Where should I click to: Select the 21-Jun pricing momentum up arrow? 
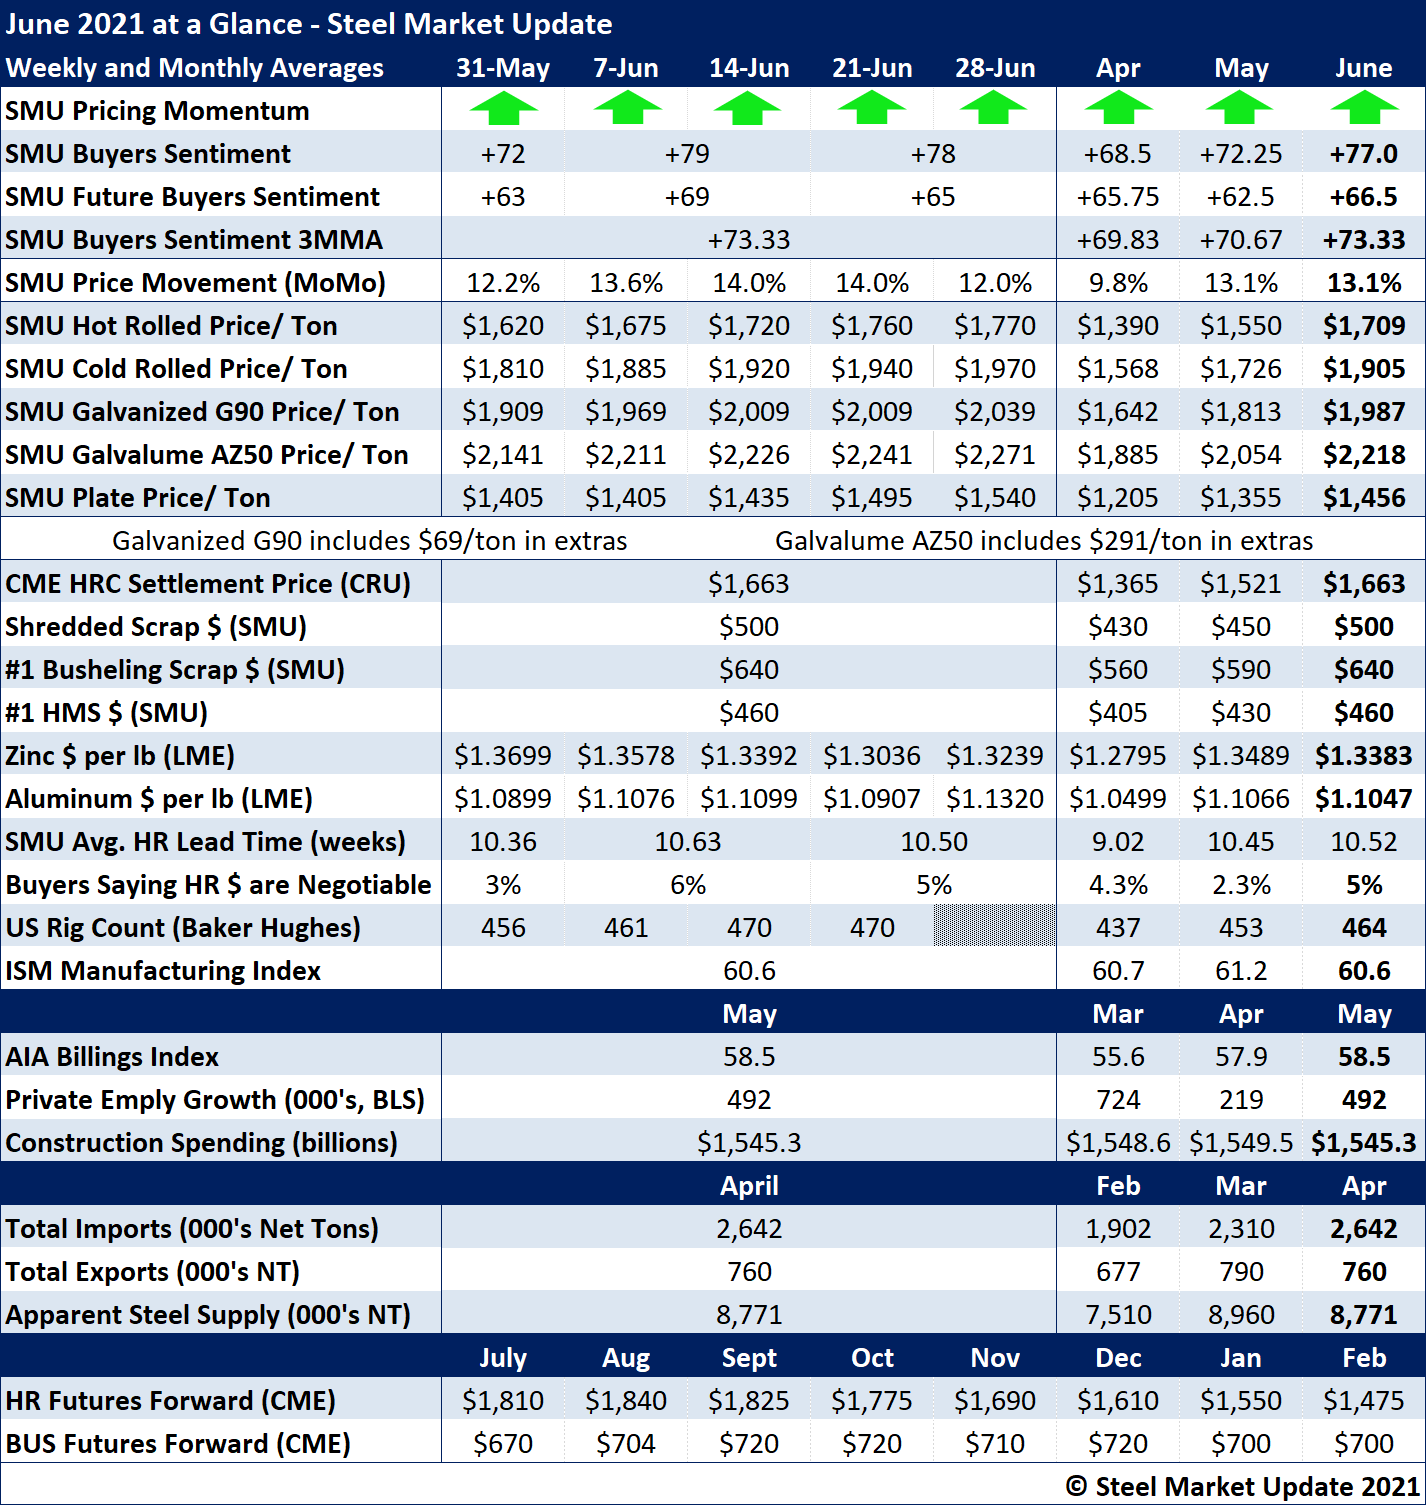point(872,108)
